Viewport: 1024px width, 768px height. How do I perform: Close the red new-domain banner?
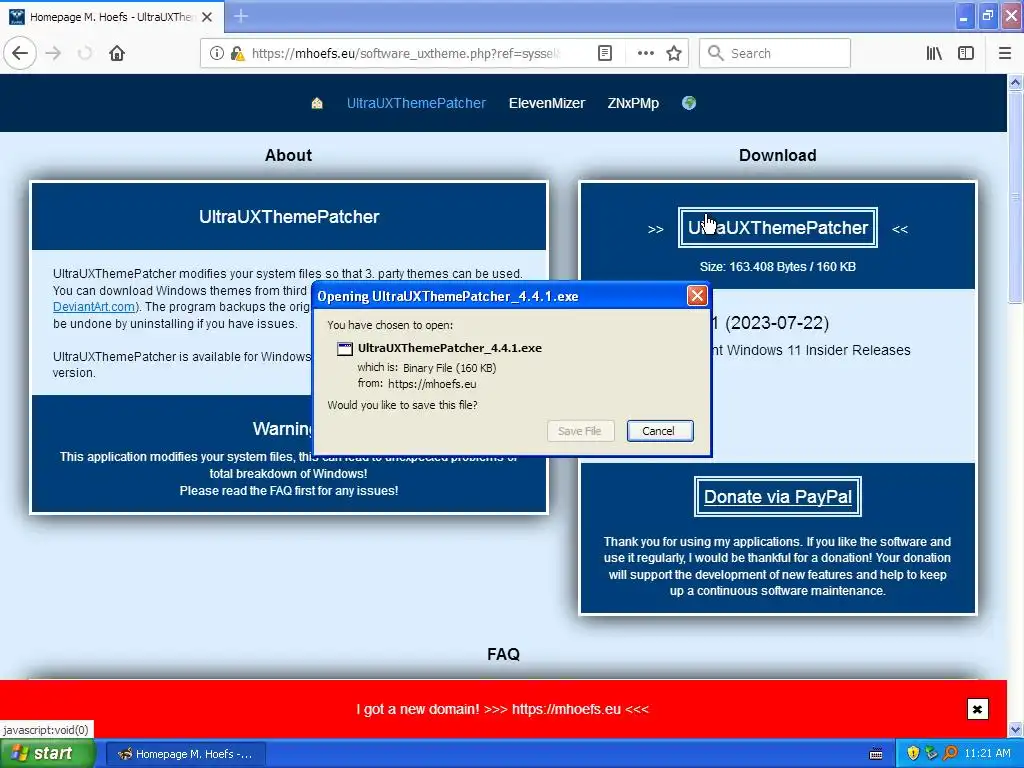coord(978,709)
